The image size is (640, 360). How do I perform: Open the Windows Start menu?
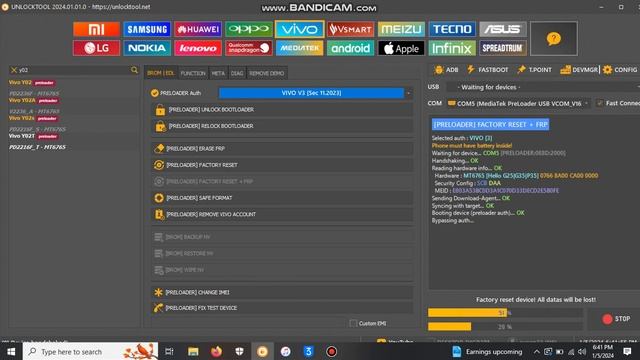coord(11,351)
